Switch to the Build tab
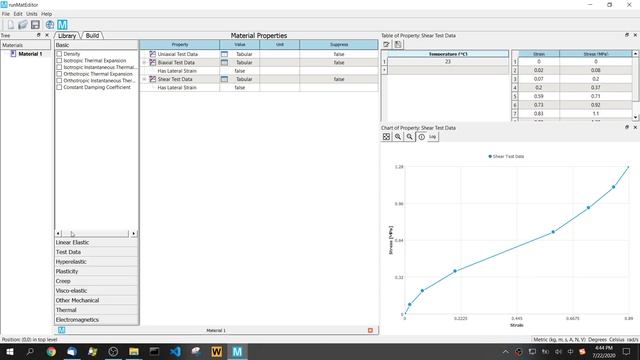The image size is (640, 360). (x=92, y=36)
